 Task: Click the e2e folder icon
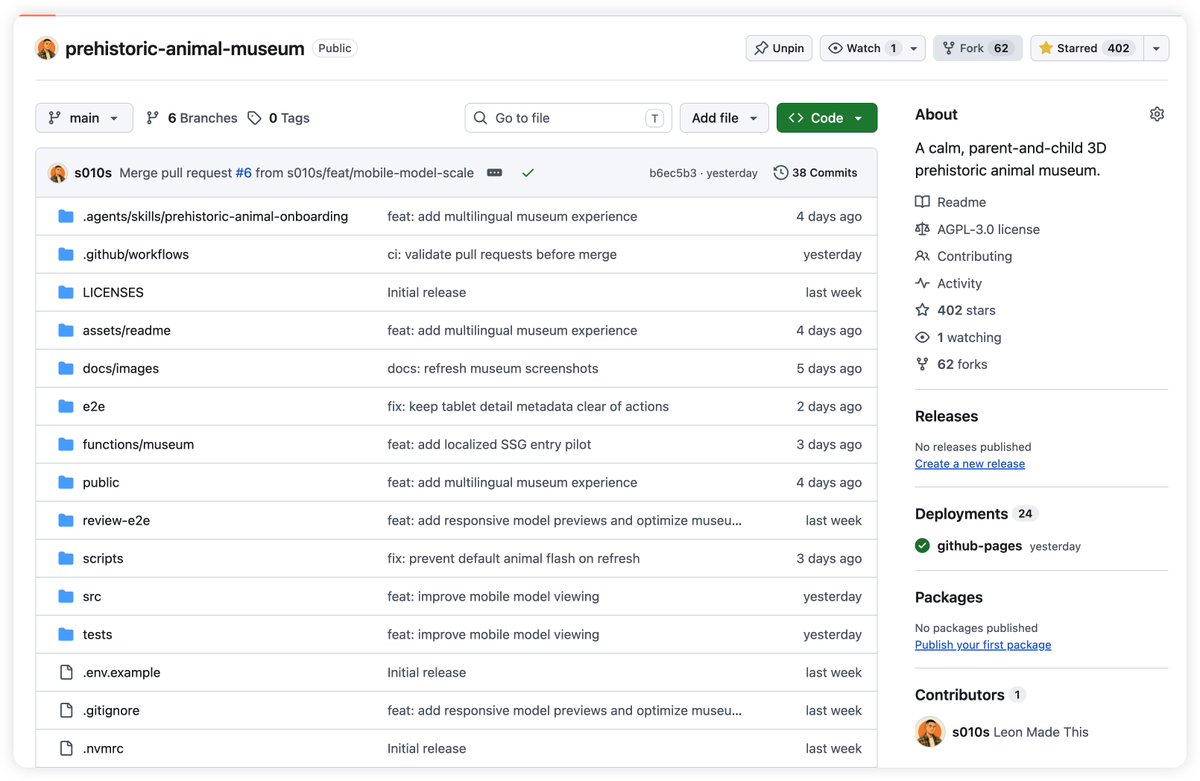(66, 406)
